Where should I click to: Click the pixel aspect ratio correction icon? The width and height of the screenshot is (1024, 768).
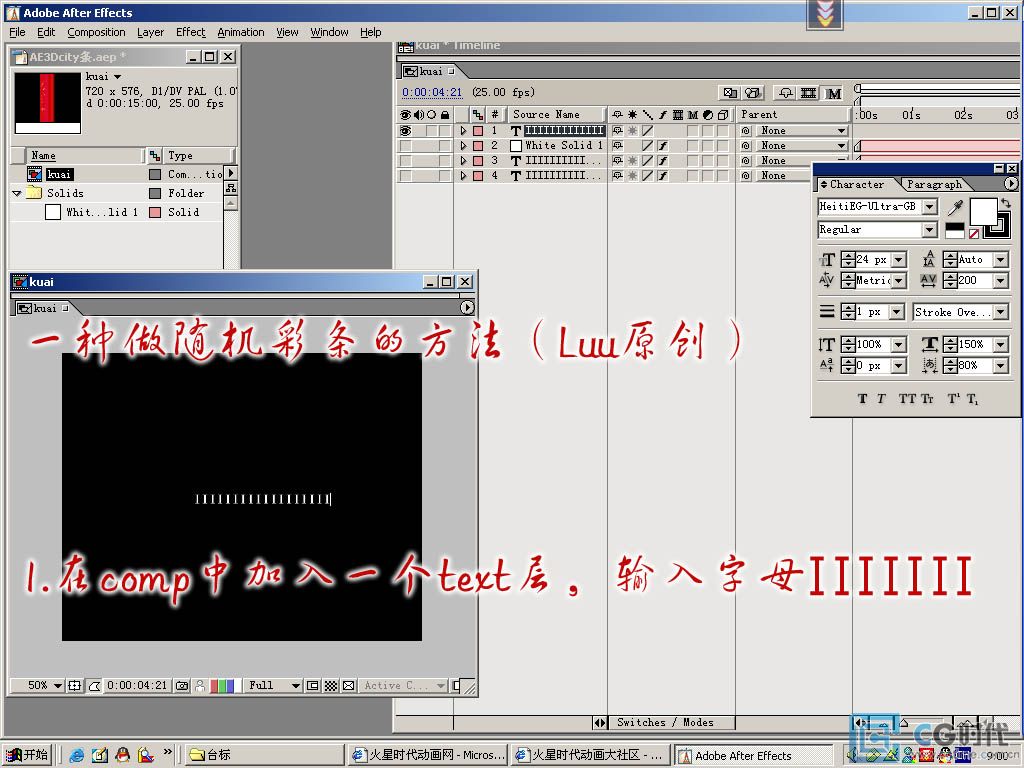(x=349, y=686)
